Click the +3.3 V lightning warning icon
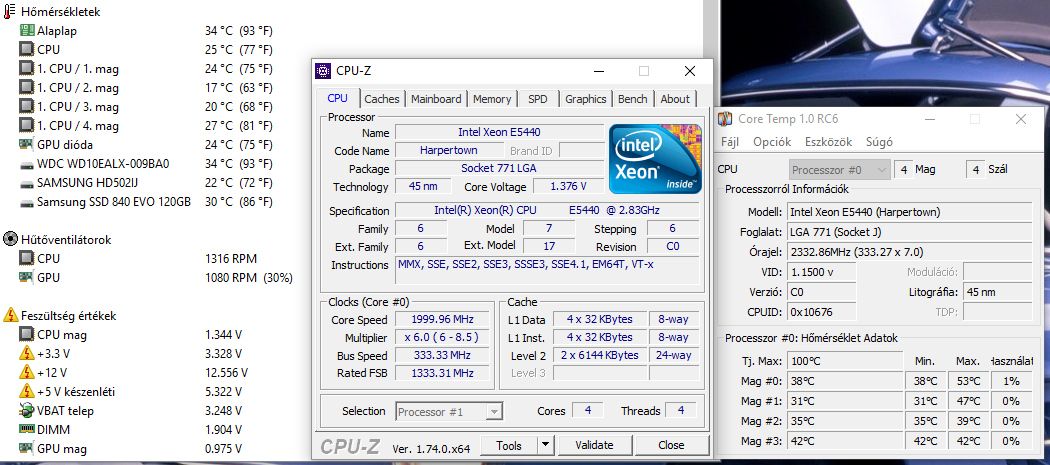 (27, 354)
